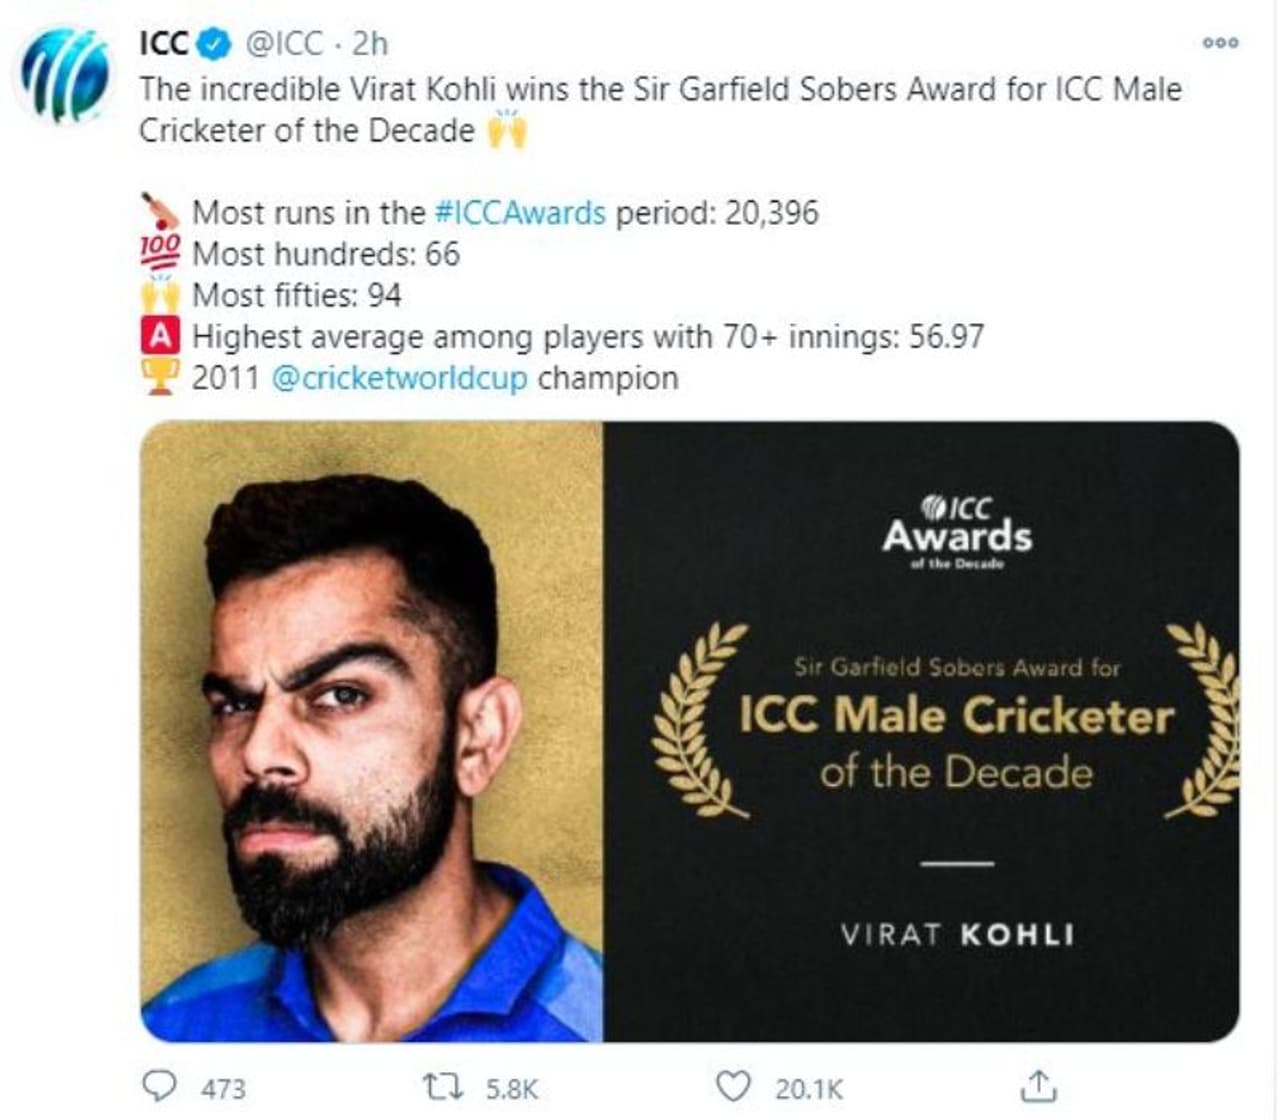Click the trophy emoji before 2011
This screenshot has width=1280, height=1120.
tap(160, 378)
